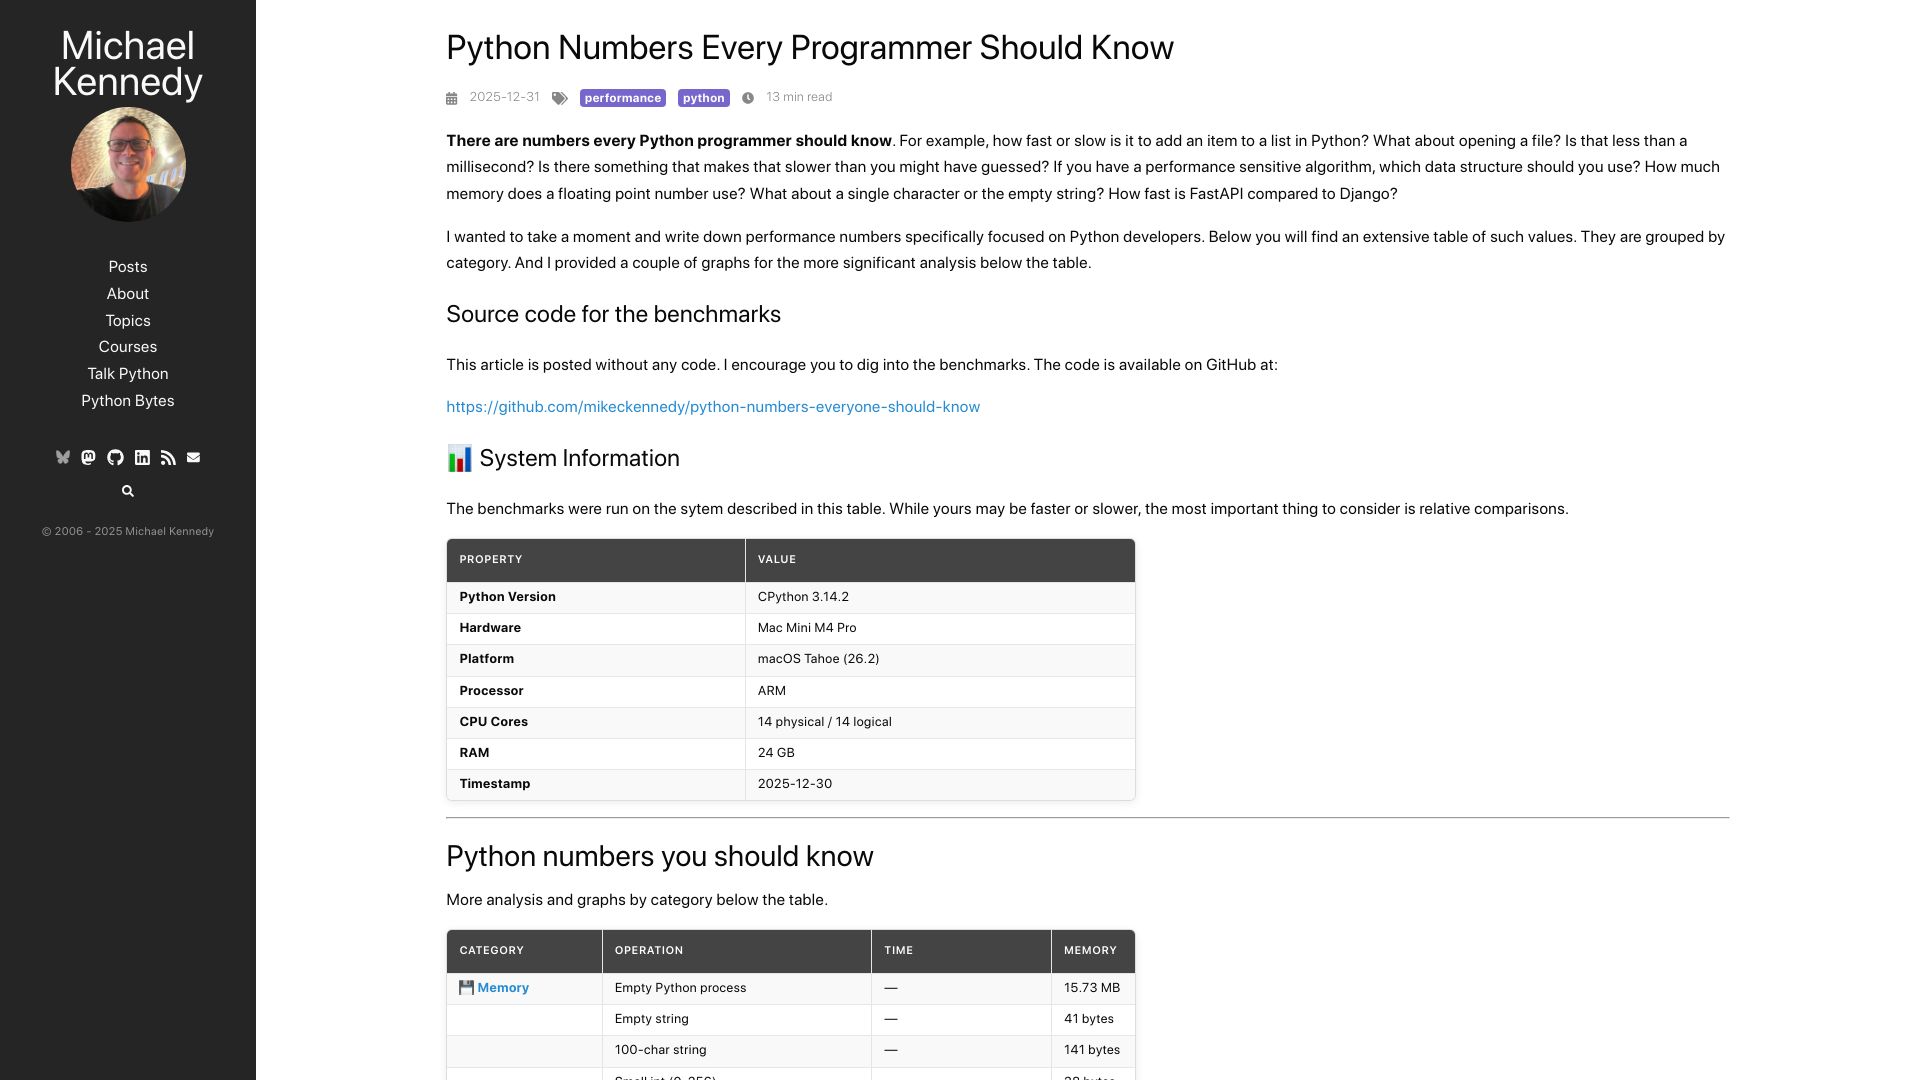Screen dimensions: 1920x1080
Task: Click the '15.73 MB' memory cell
Action: tap(1093, 988)
